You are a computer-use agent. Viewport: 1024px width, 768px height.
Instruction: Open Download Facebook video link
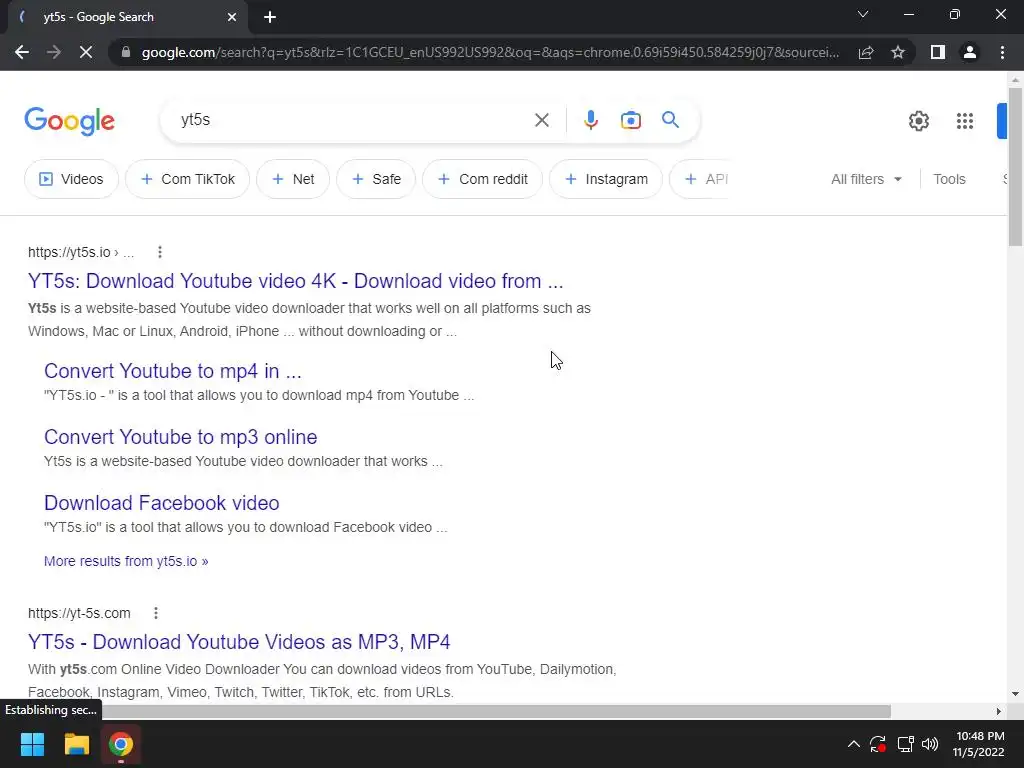[161, 503]
